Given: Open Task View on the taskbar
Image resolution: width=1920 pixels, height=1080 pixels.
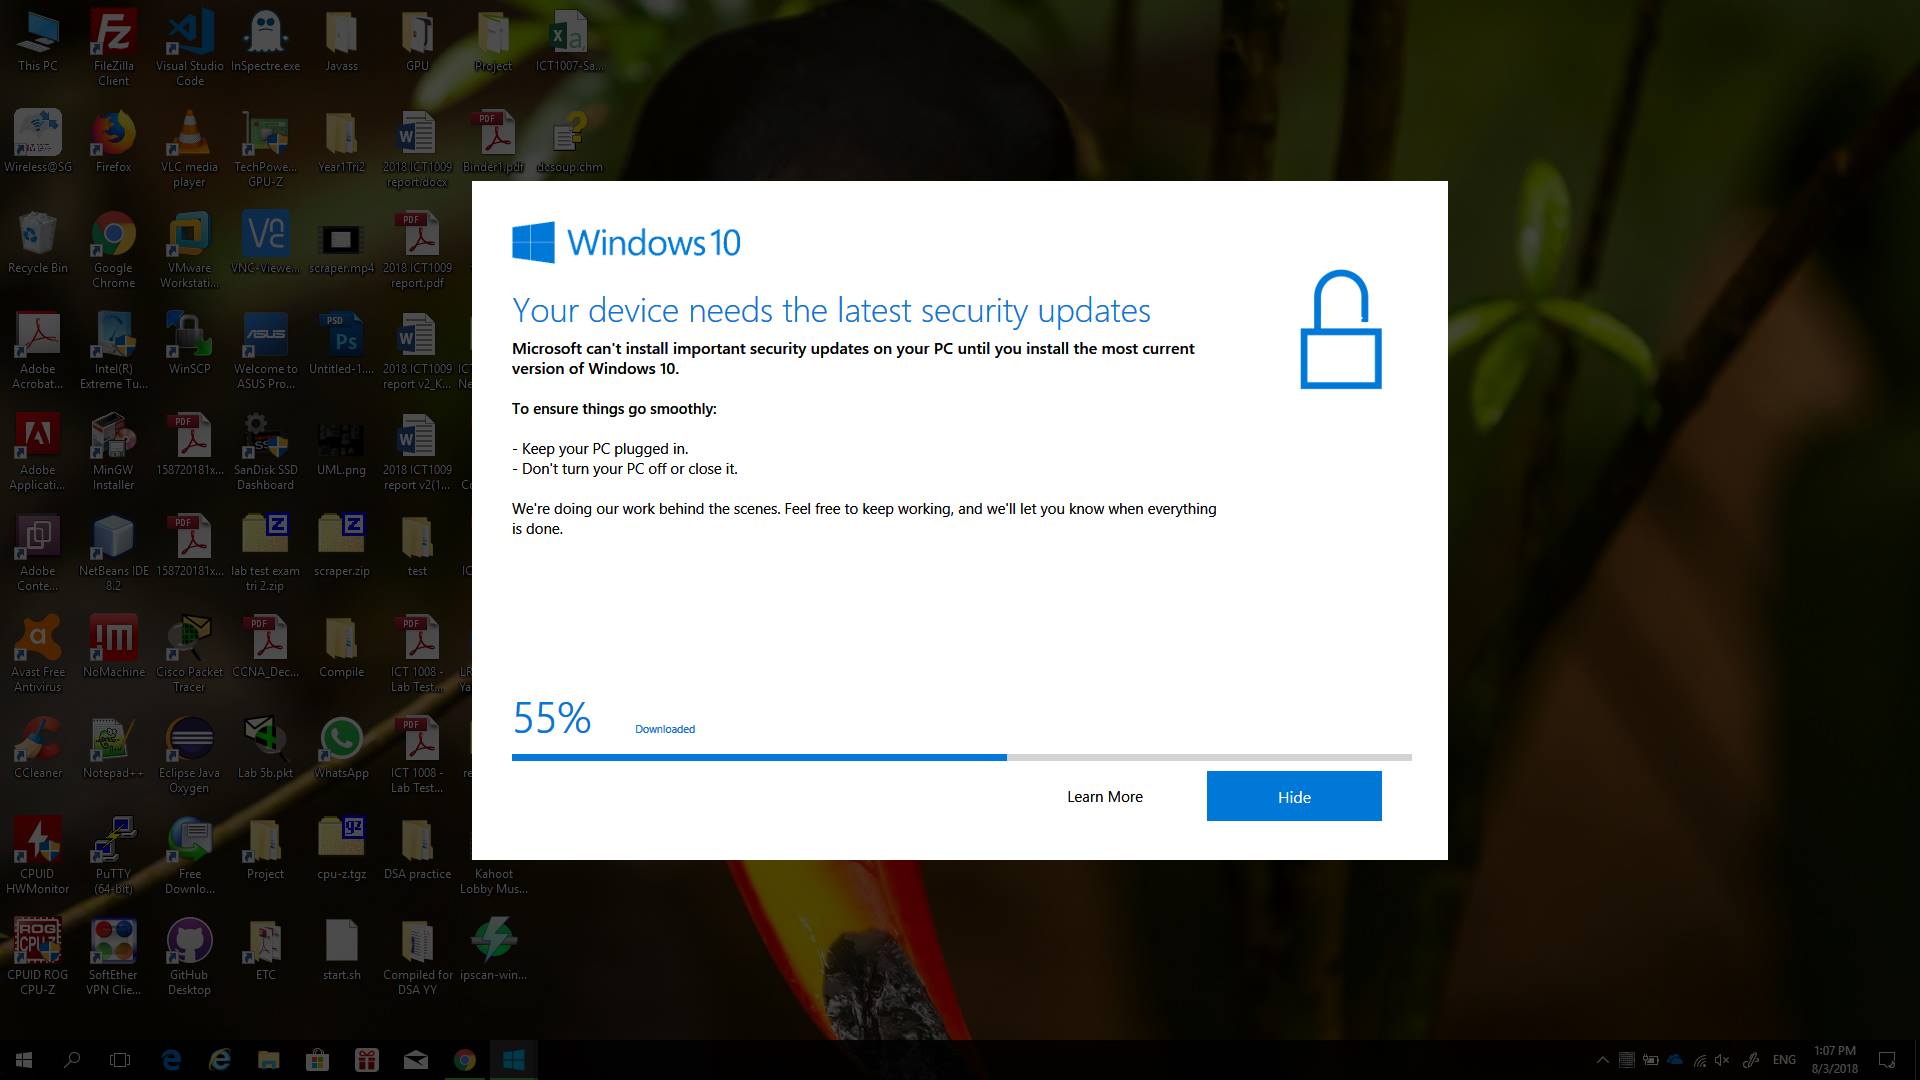Looking at the screenshot, I should (x=120, y=1060).
